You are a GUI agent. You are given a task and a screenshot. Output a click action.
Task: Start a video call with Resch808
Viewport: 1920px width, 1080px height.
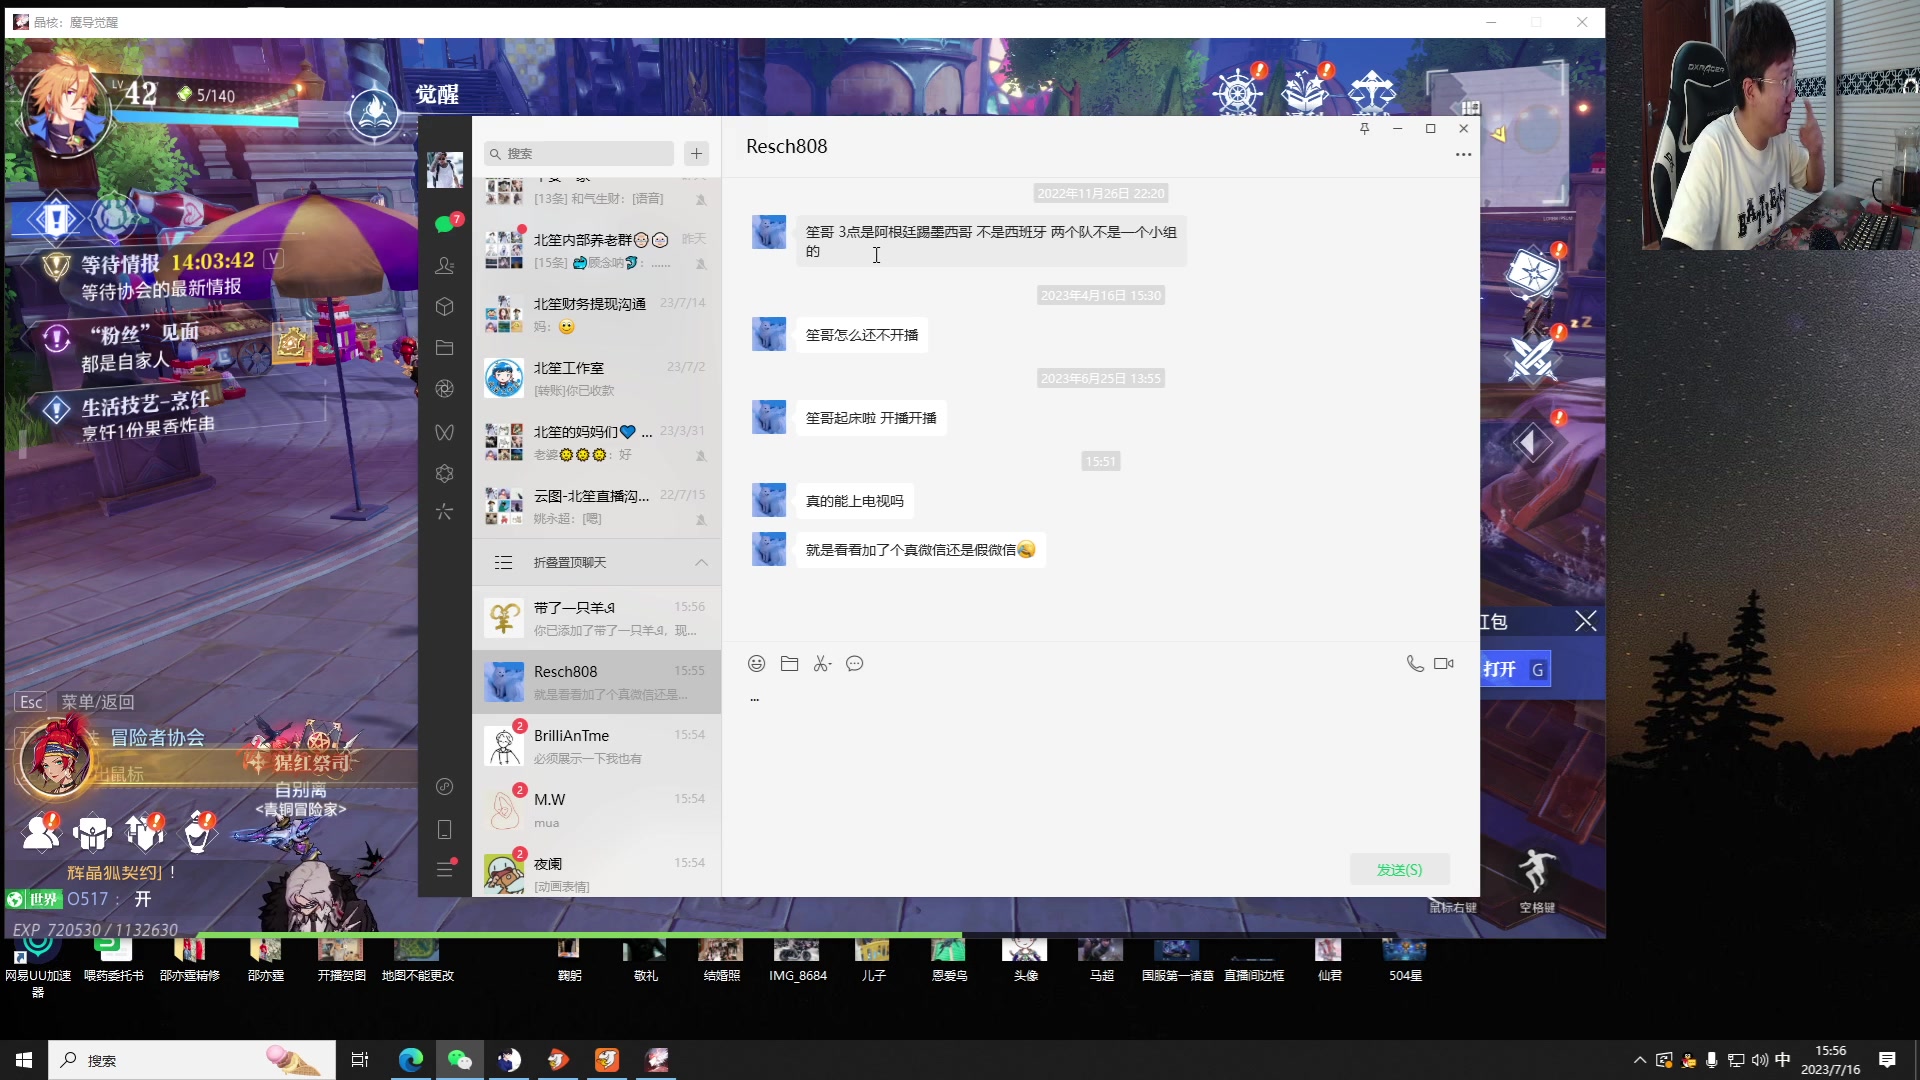point(1444,664)
